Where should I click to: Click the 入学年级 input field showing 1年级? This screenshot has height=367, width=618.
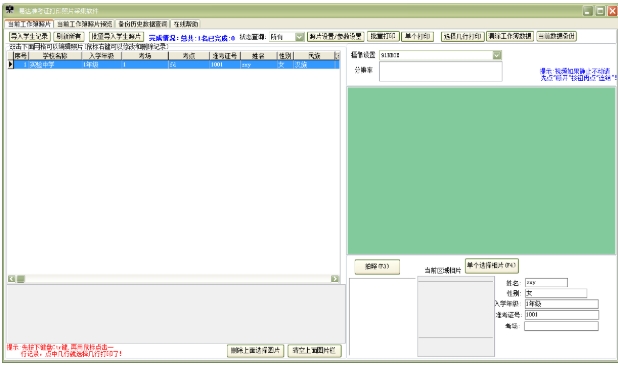tap(562, 304)
